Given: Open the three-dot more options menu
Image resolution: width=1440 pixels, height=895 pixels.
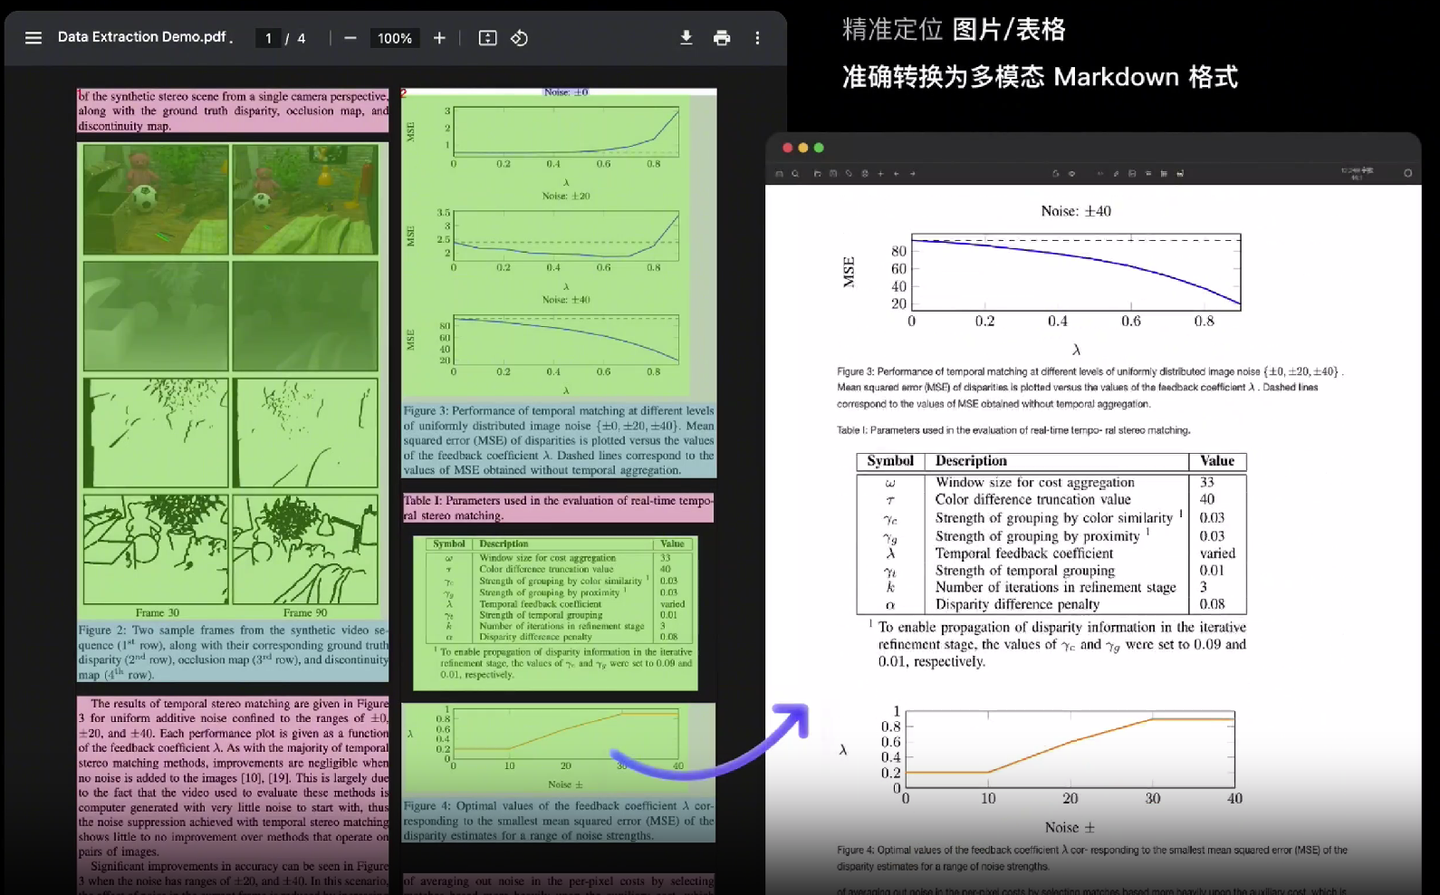Looking at the screenshot, I should point(757,37).
